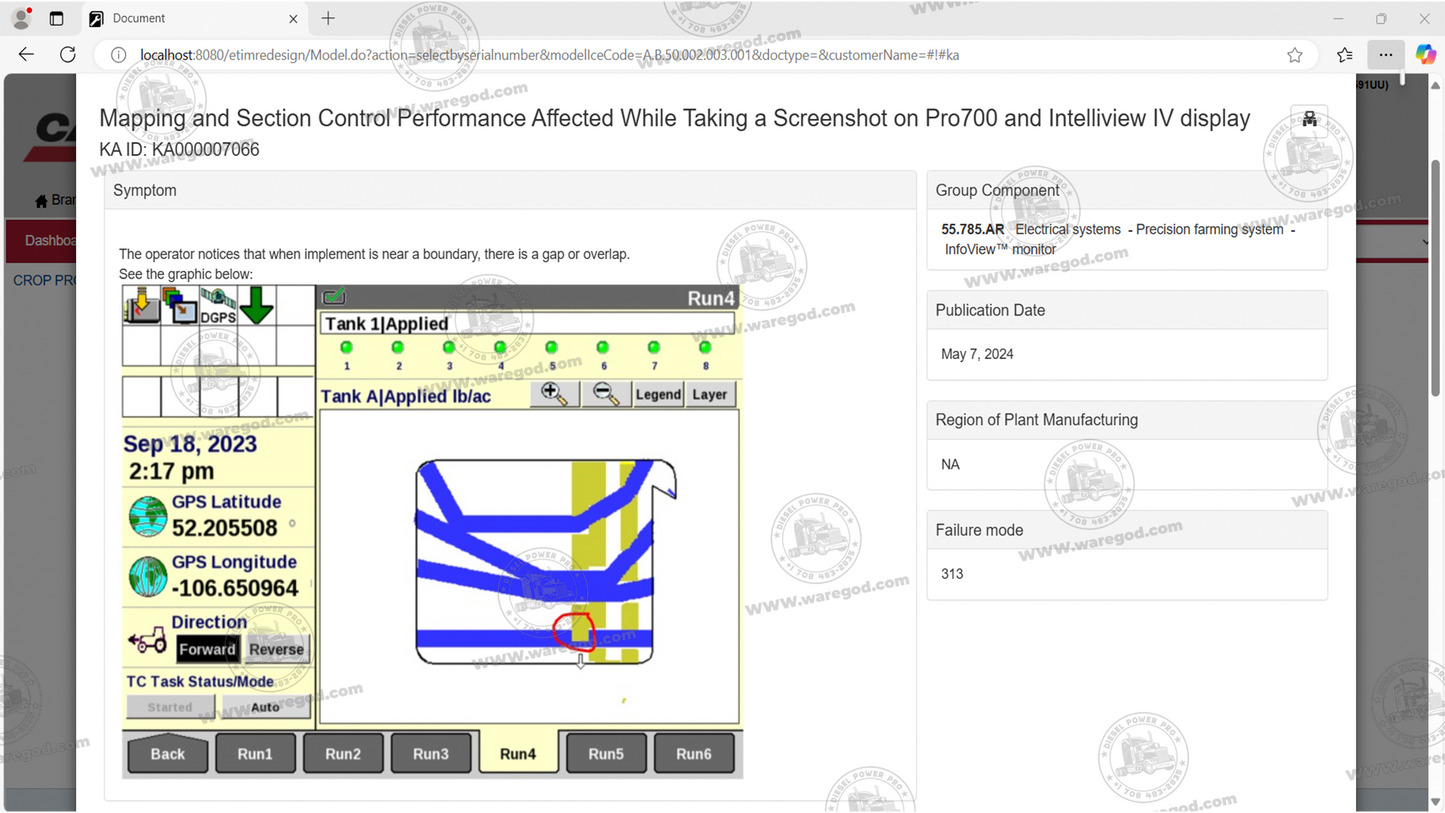The height and width of the screenshot is (813, 1445).
Task: Click the Auto mode button
Action: tap(265, 707)
